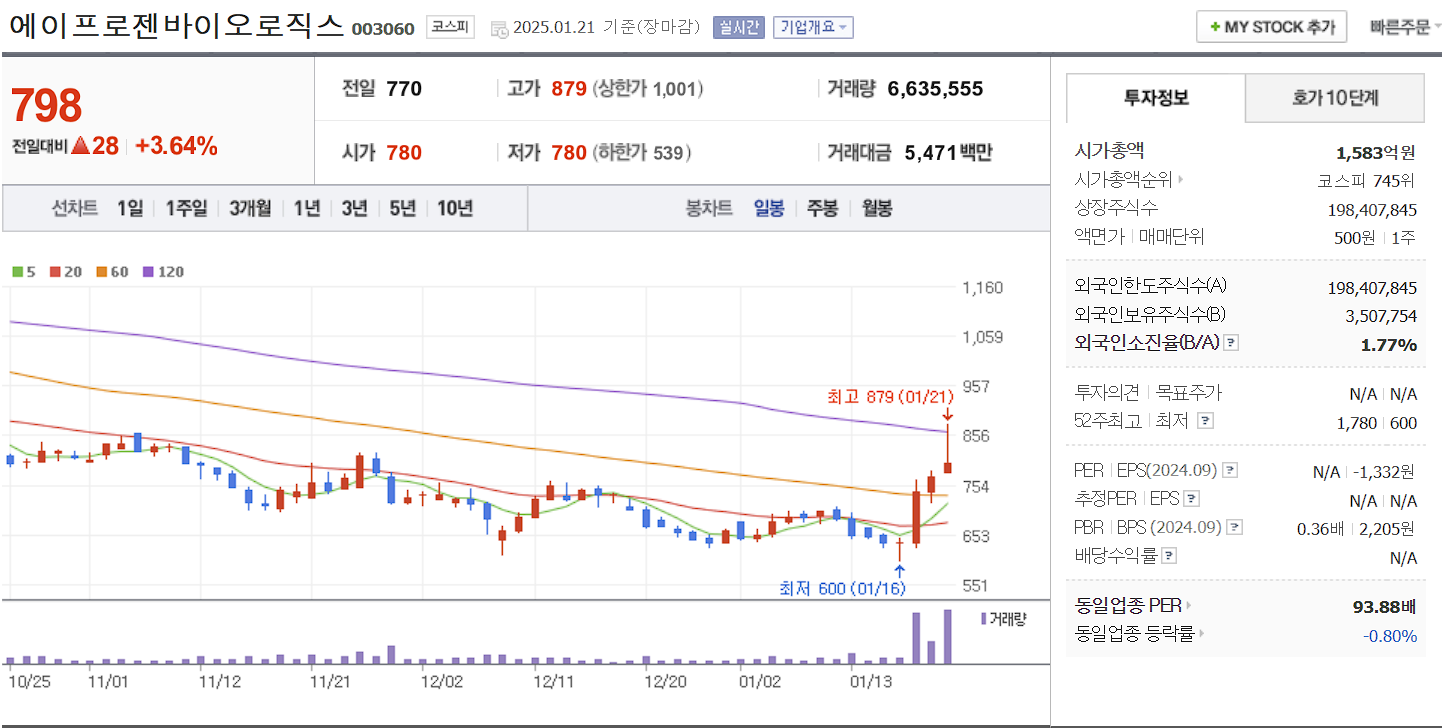Screen dimensions: 1442x728
Task: Click the 코스피 badge beside the stock name
Action: [448, 28]
